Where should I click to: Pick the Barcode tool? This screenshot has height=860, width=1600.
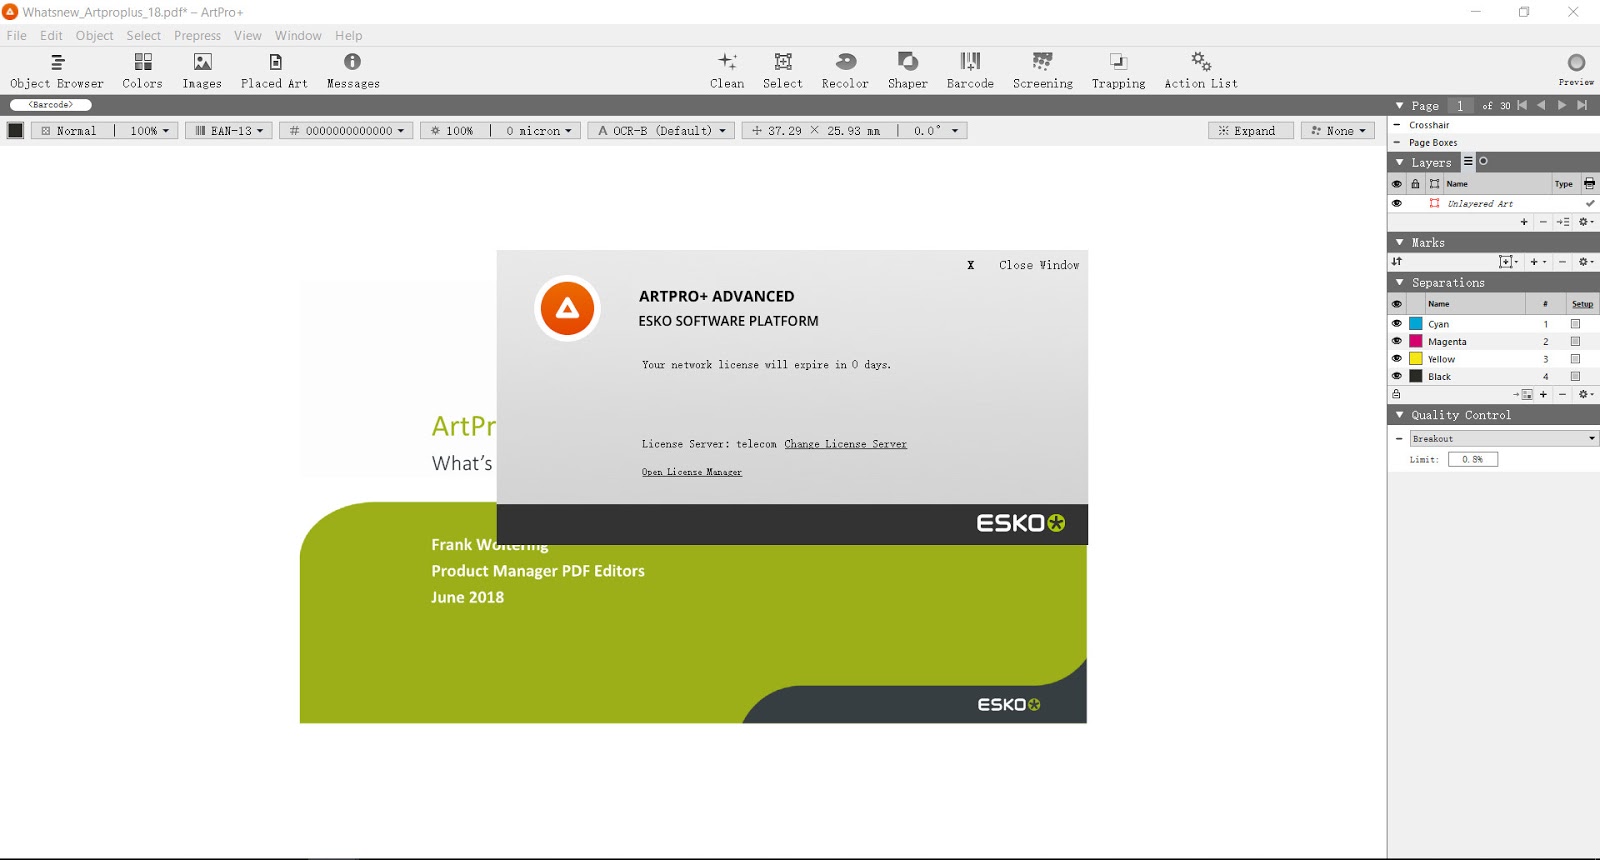pos(970,71)
